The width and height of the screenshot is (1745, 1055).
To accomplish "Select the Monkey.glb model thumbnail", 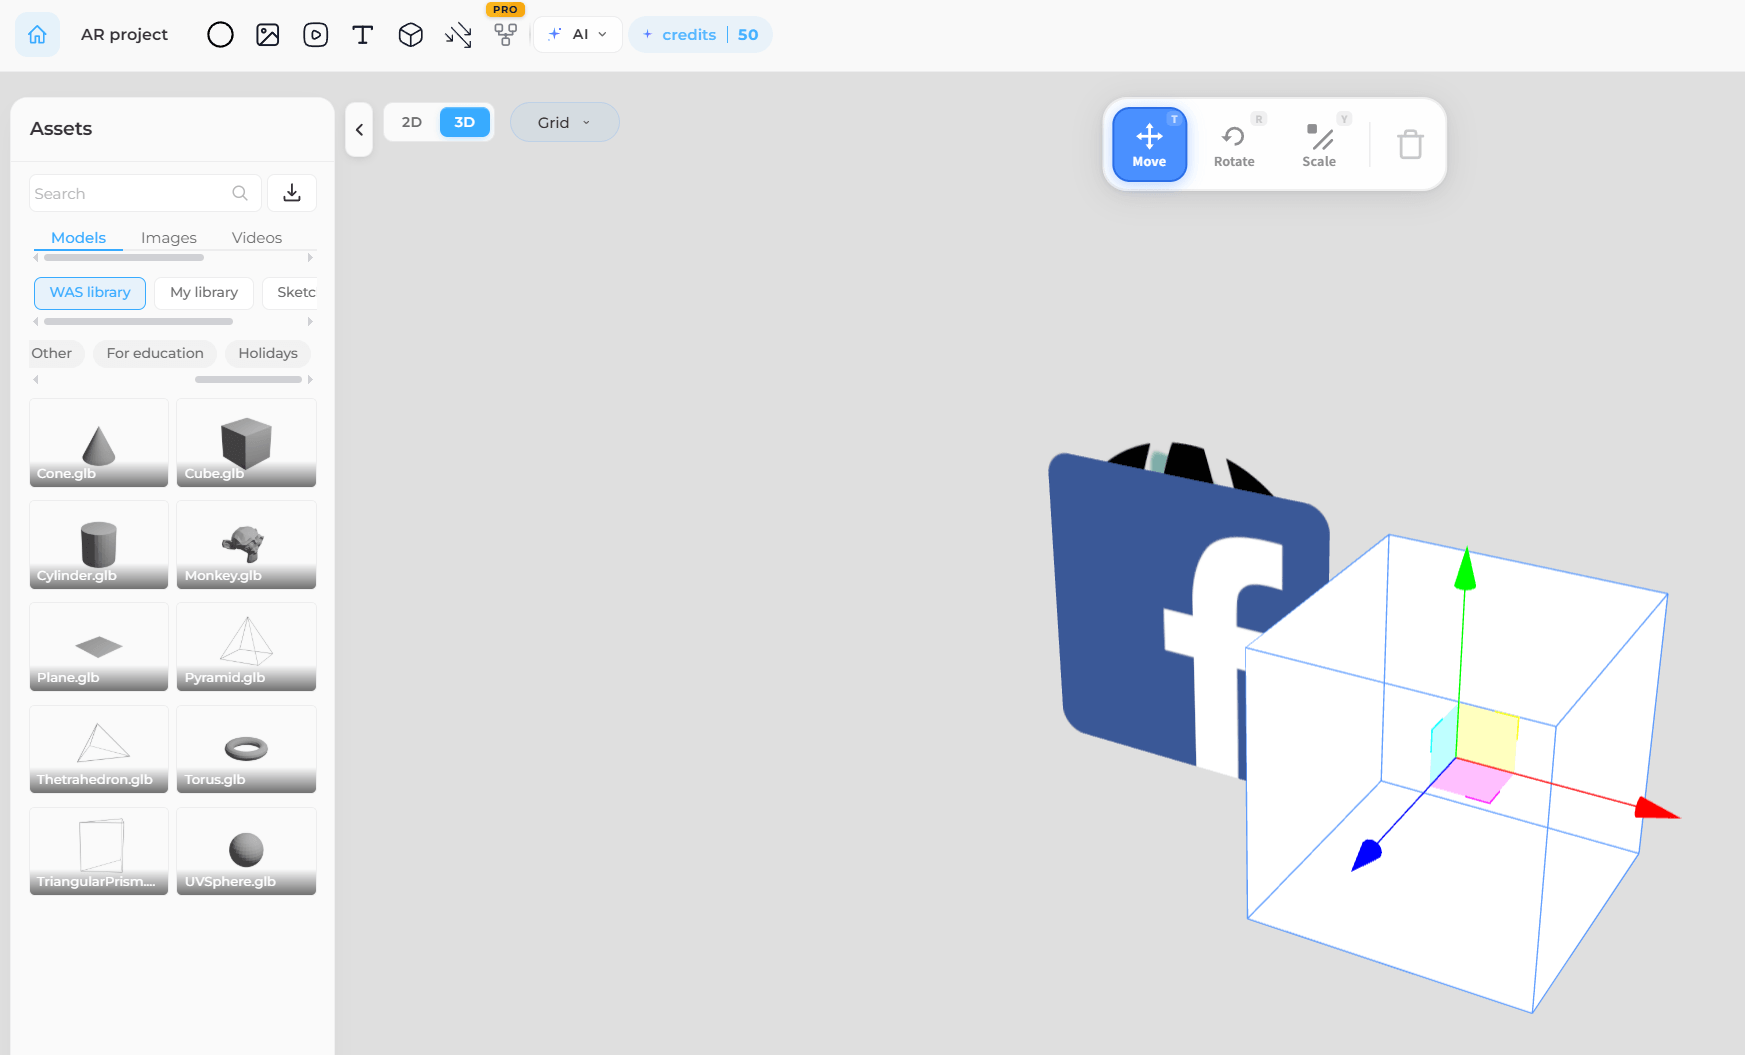I will [246, 545].
